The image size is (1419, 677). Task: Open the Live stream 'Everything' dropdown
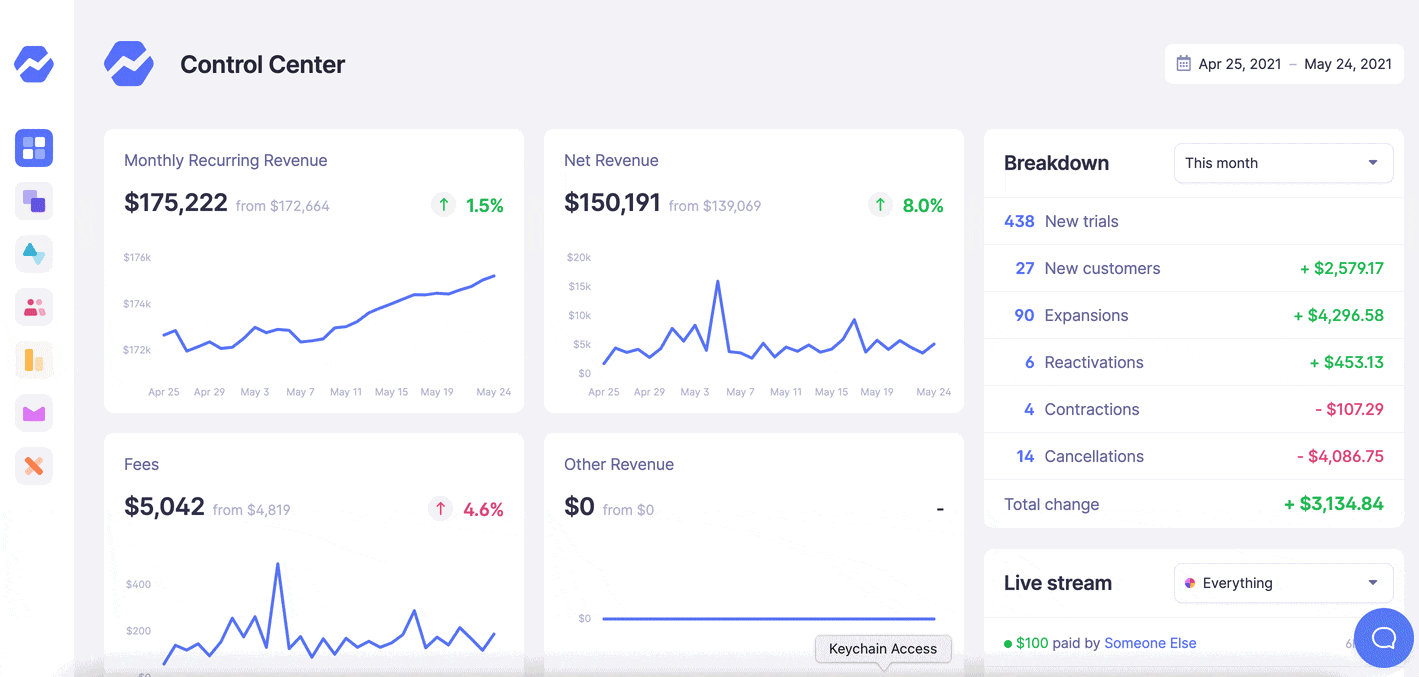(x=1283, y=583)
